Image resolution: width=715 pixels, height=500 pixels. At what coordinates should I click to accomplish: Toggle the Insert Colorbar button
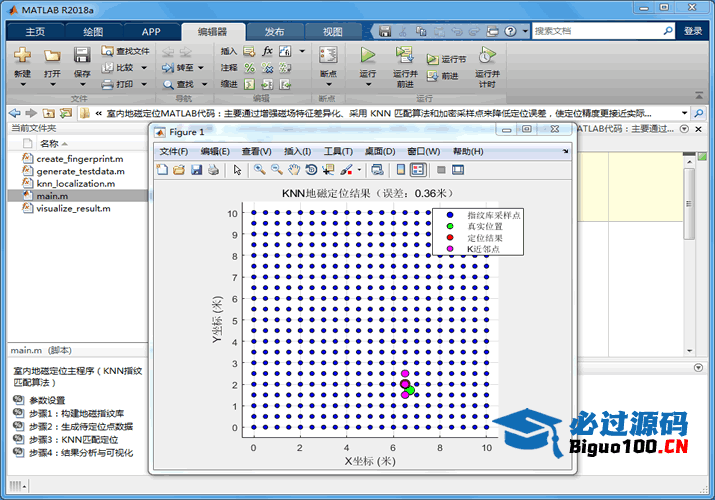pos(401,170)
